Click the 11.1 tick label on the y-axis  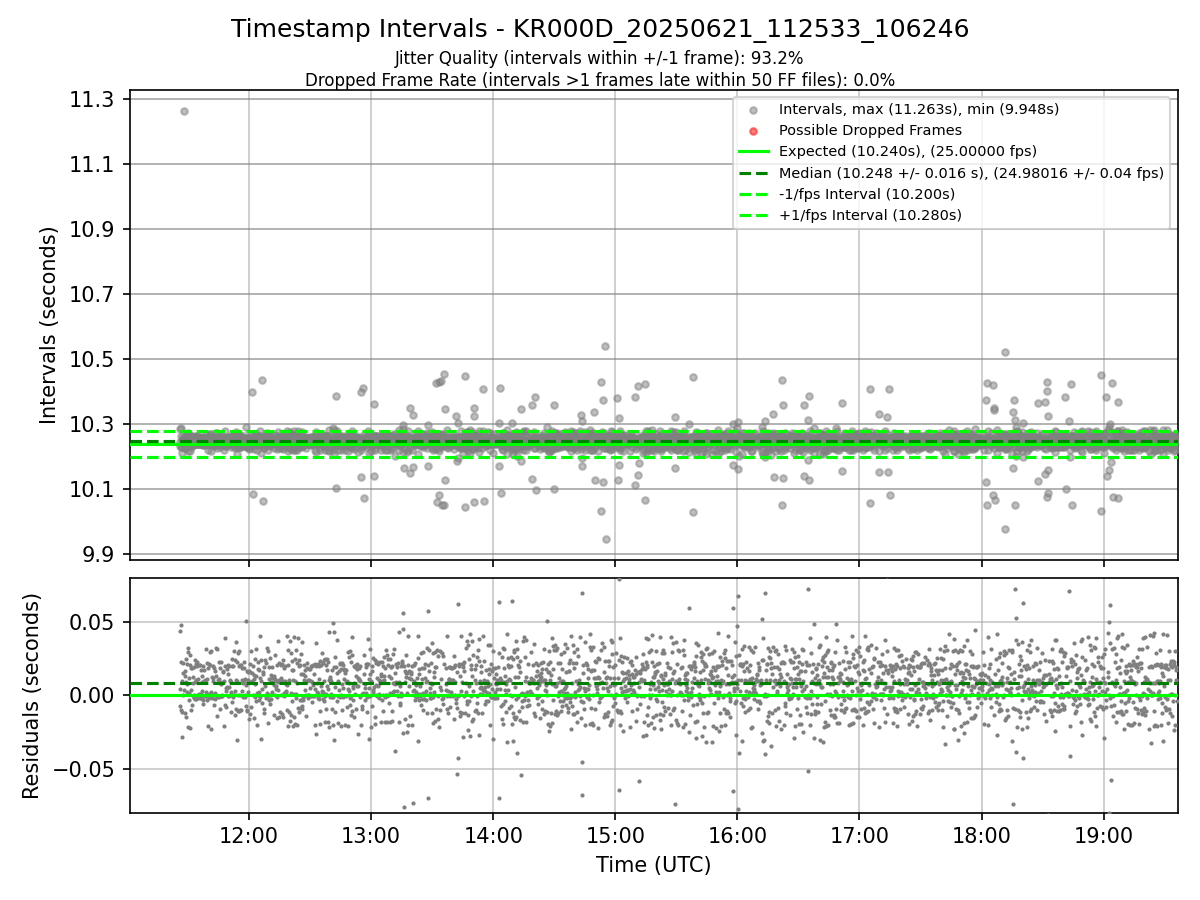tap(93, 164)
